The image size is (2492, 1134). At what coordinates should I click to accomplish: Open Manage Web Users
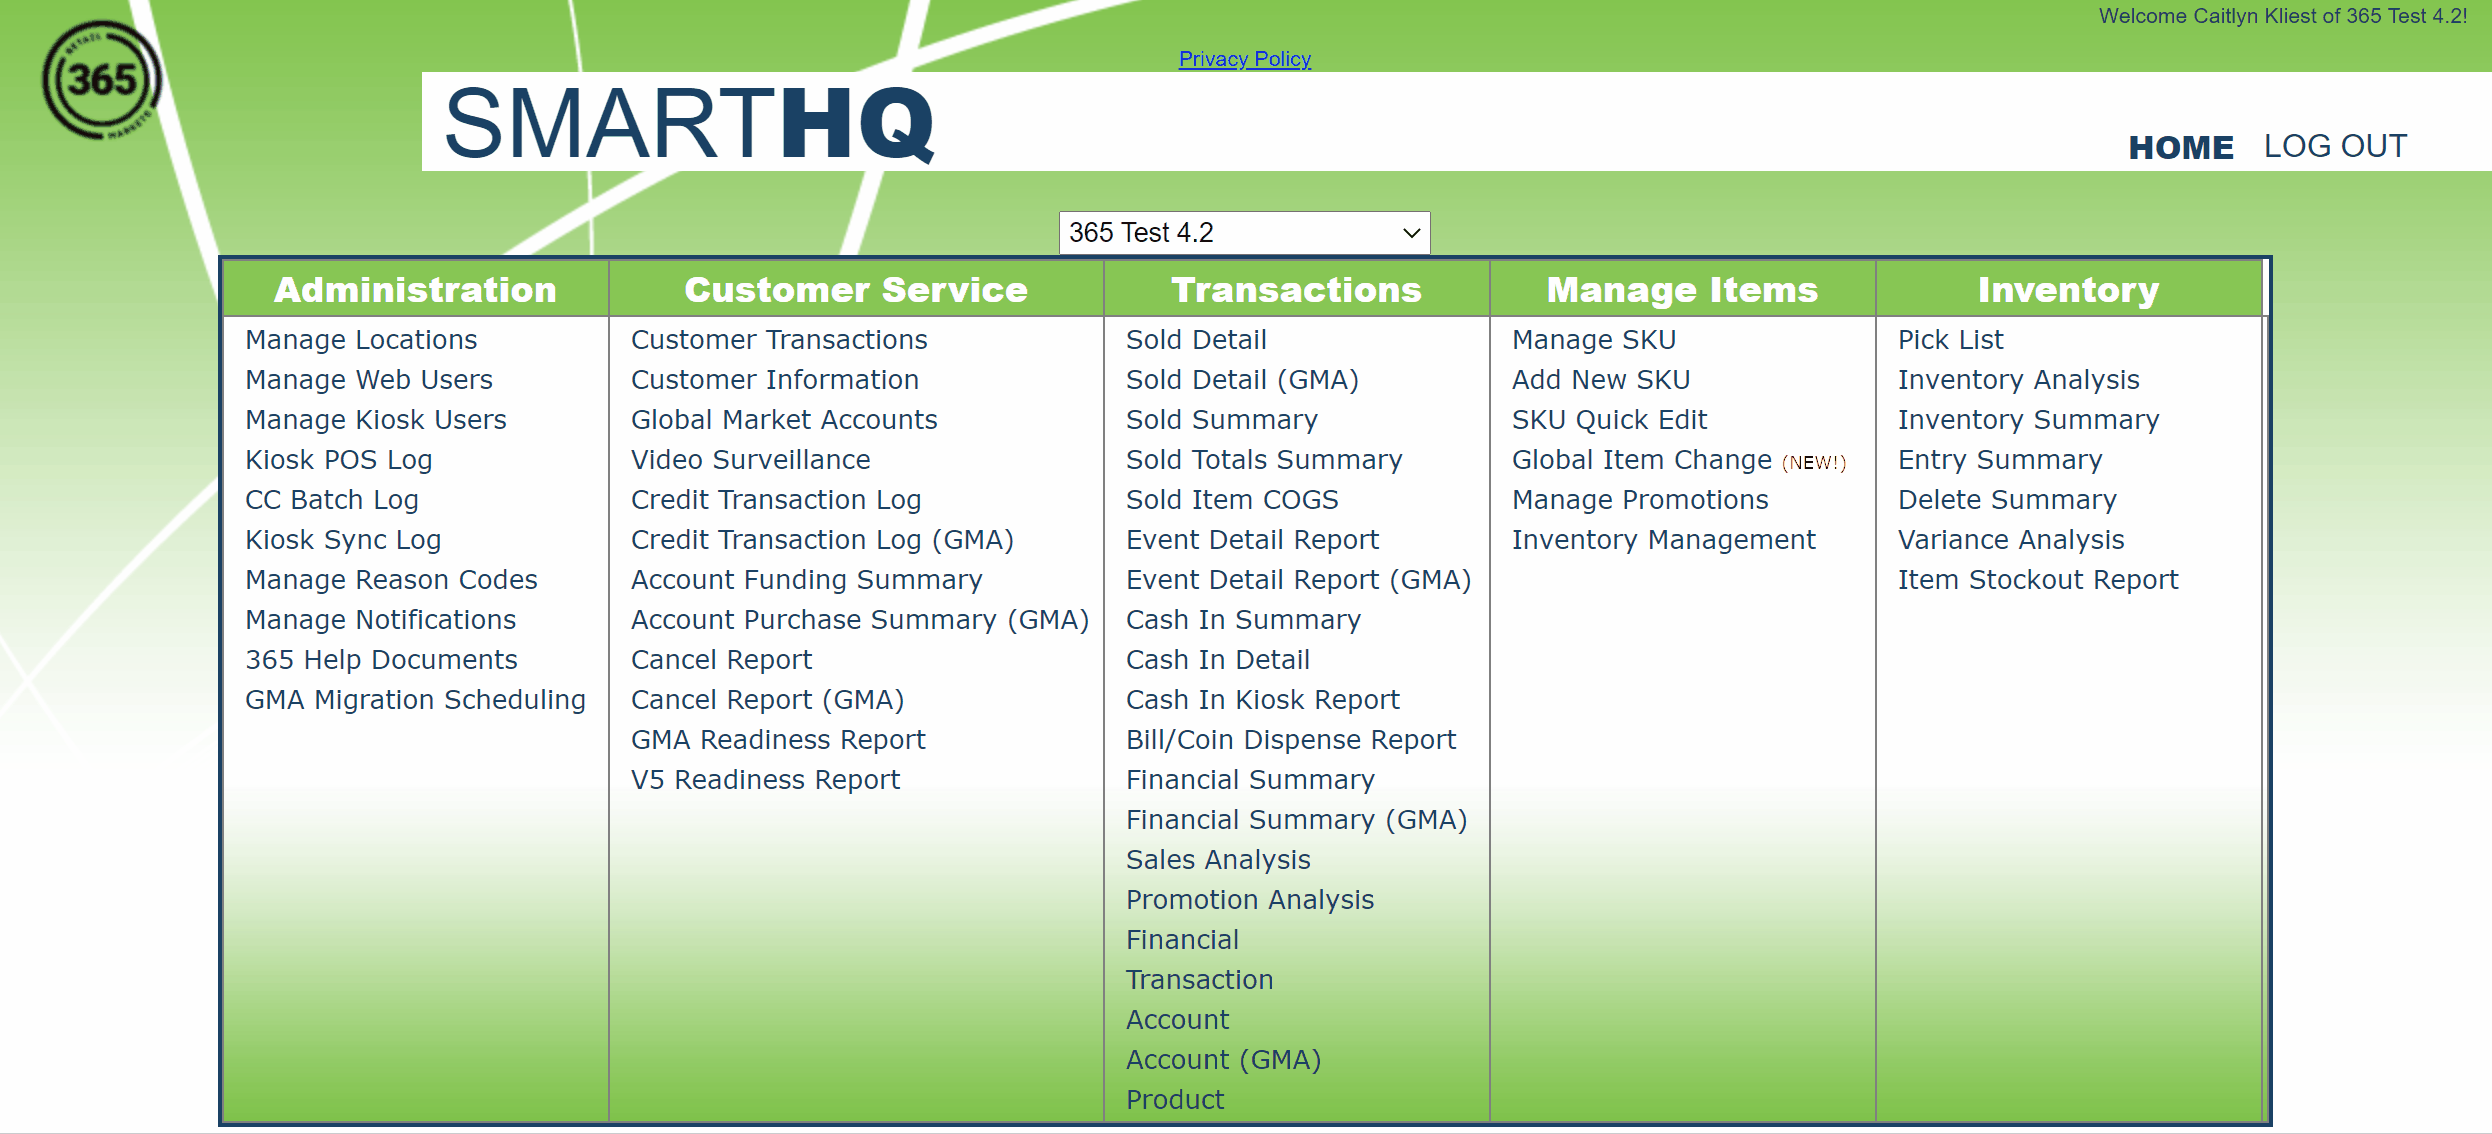coord(369,380)
